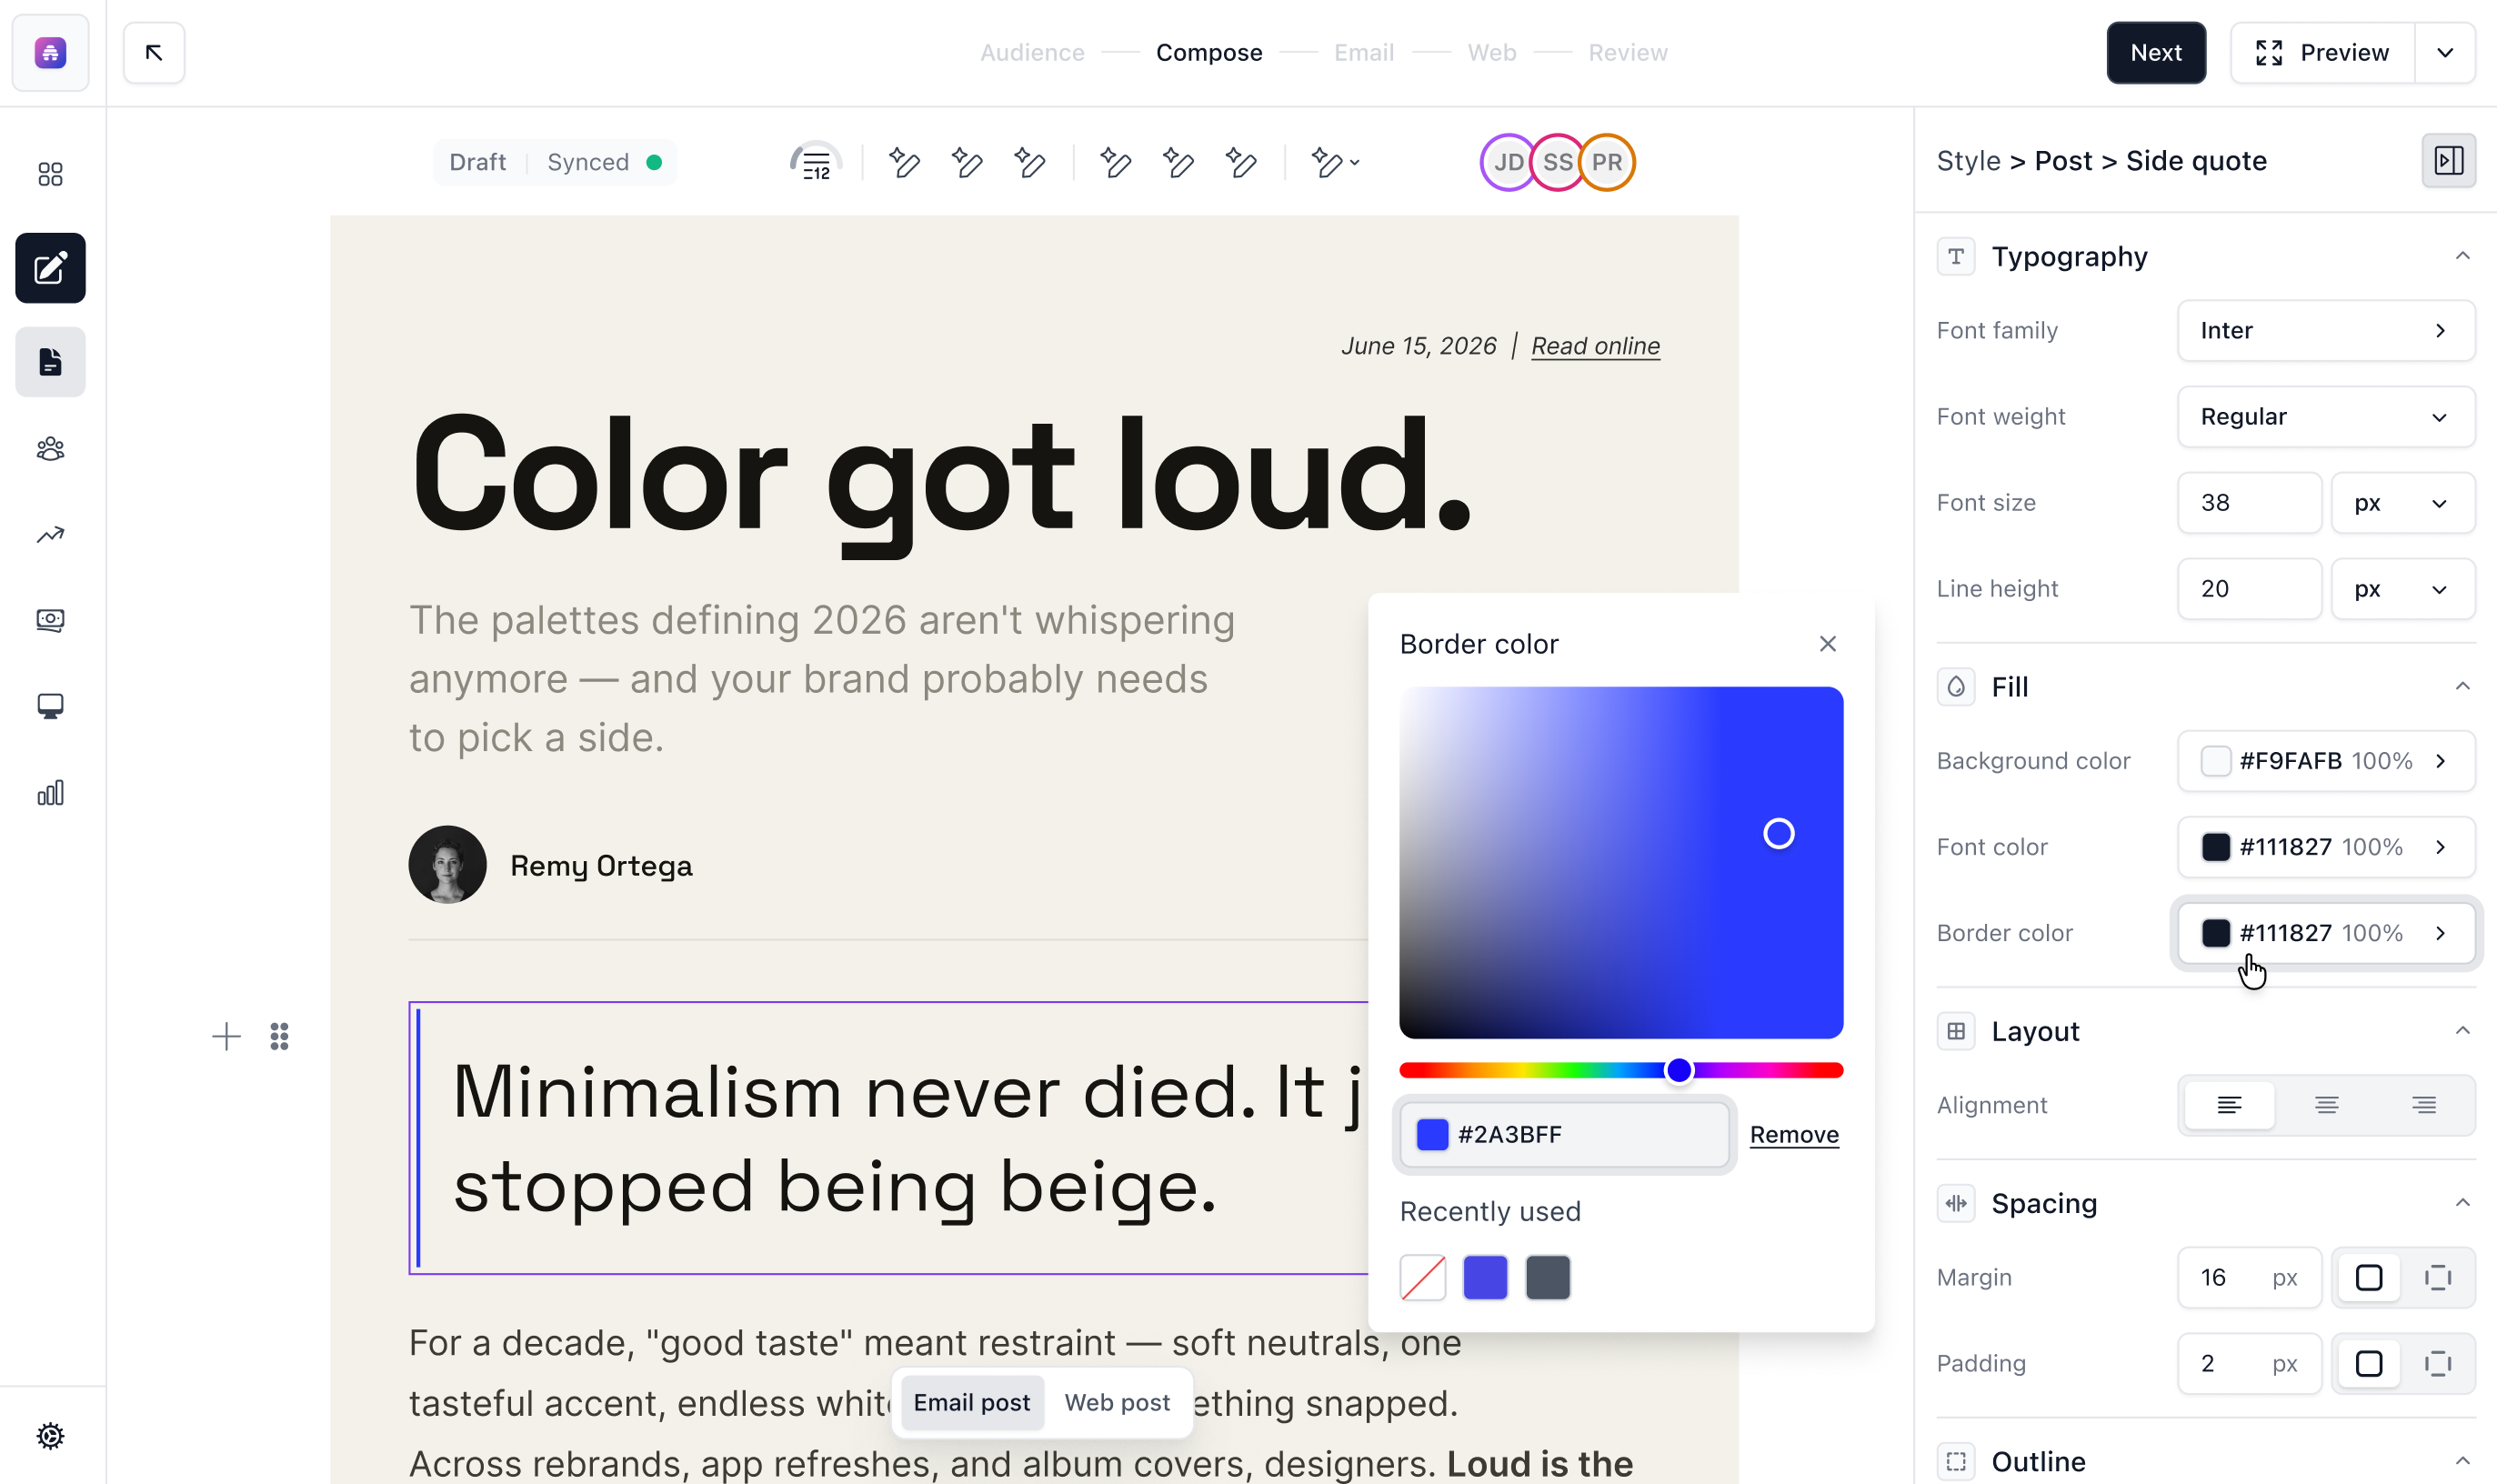Open the Font size px unit dropdown
This screenshot has width=2497, height=1484.
tap(2402, 502)
